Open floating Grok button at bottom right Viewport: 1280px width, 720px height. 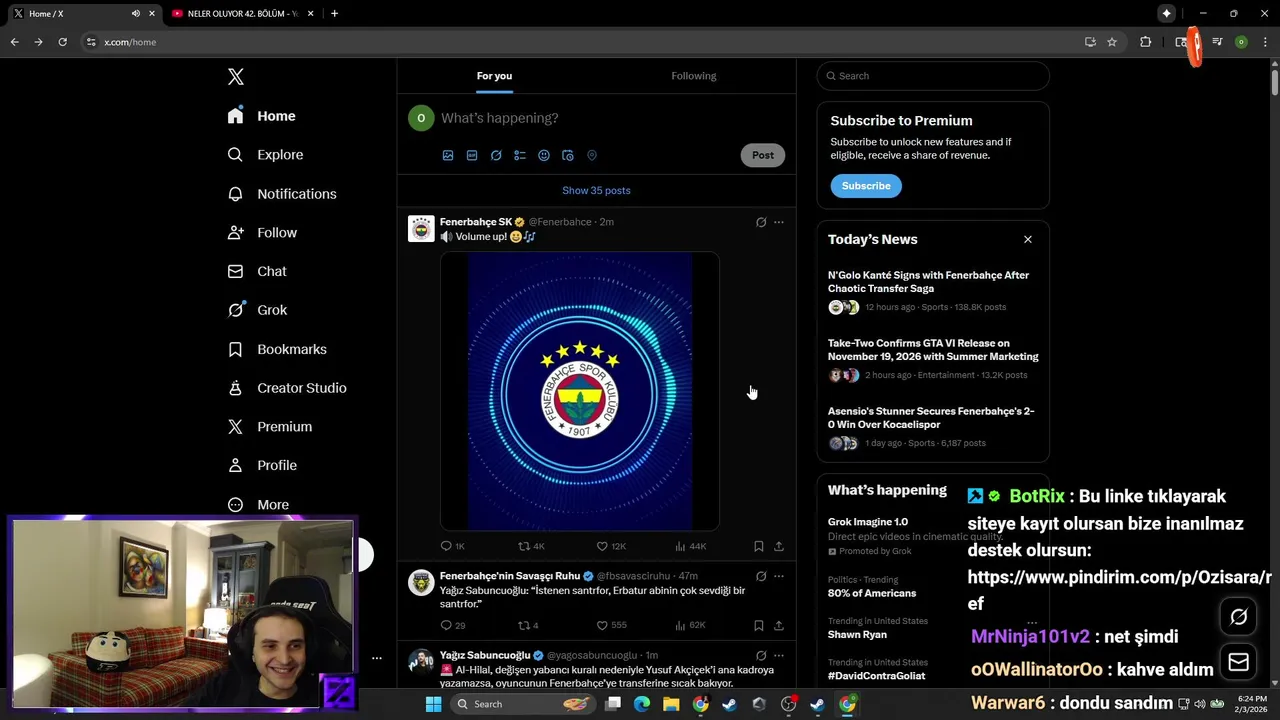[x=1238, y=617]
